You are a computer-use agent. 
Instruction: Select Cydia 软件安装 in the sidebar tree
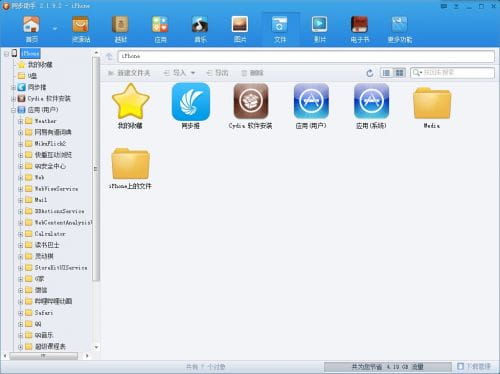click(44, 99)
